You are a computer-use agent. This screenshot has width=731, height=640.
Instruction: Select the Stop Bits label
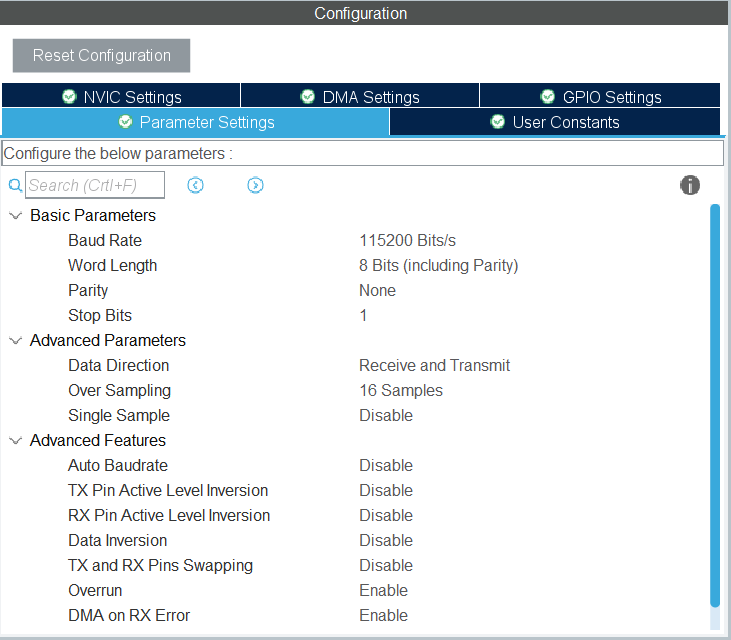100,316
